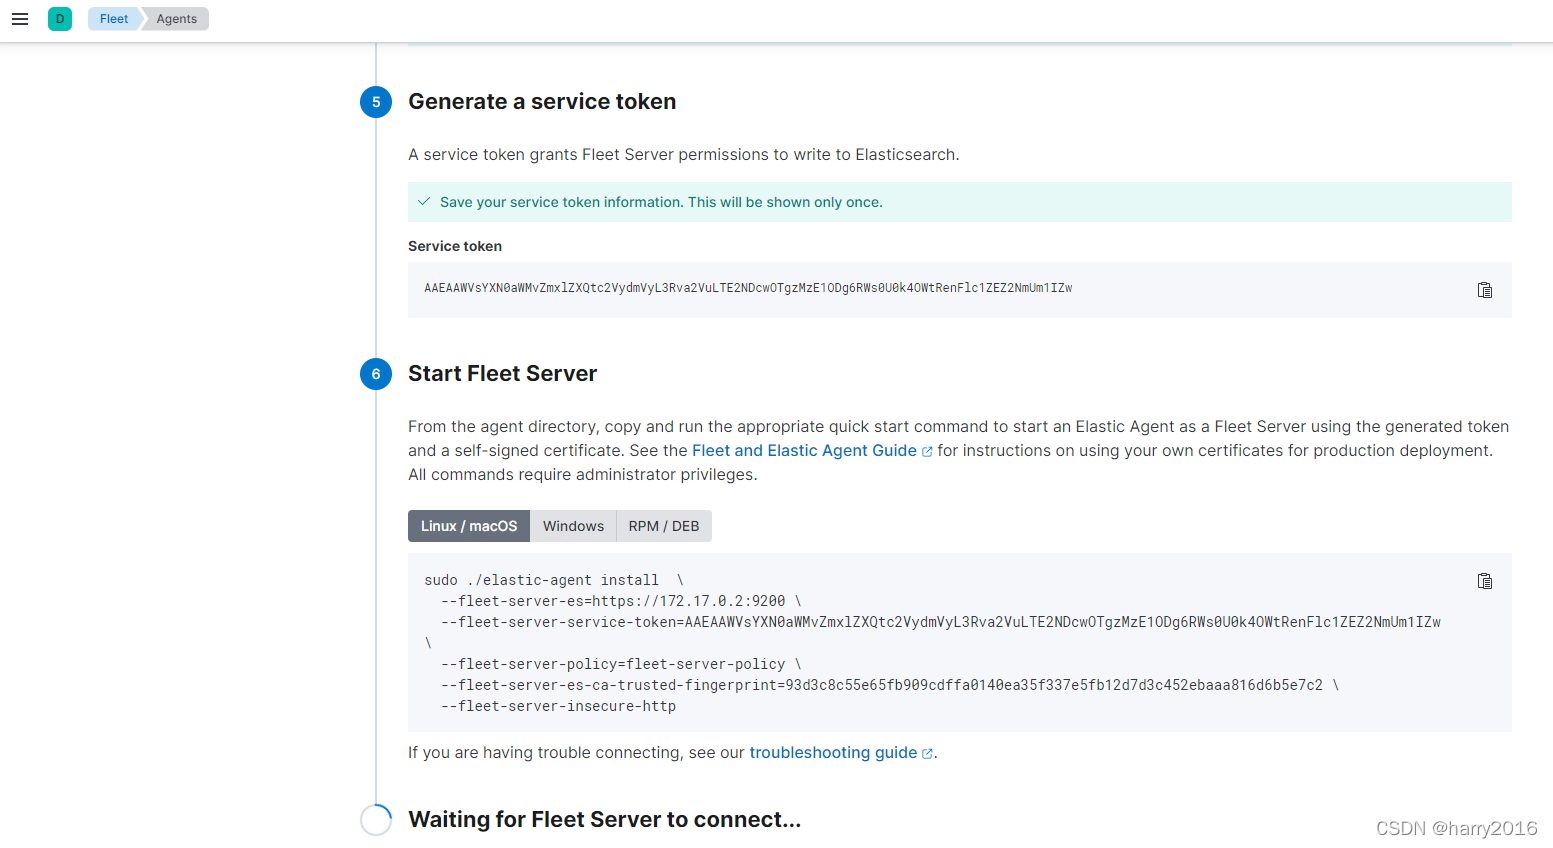Switch to the Windows tab

573,526
